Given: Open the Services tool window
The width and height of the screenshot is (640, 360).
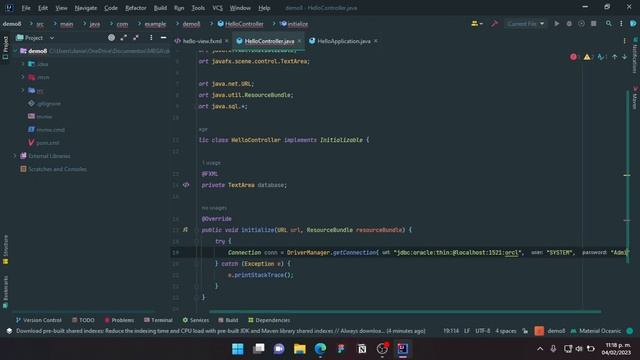Looking at the screenshot, I should (x=196, y=320).
